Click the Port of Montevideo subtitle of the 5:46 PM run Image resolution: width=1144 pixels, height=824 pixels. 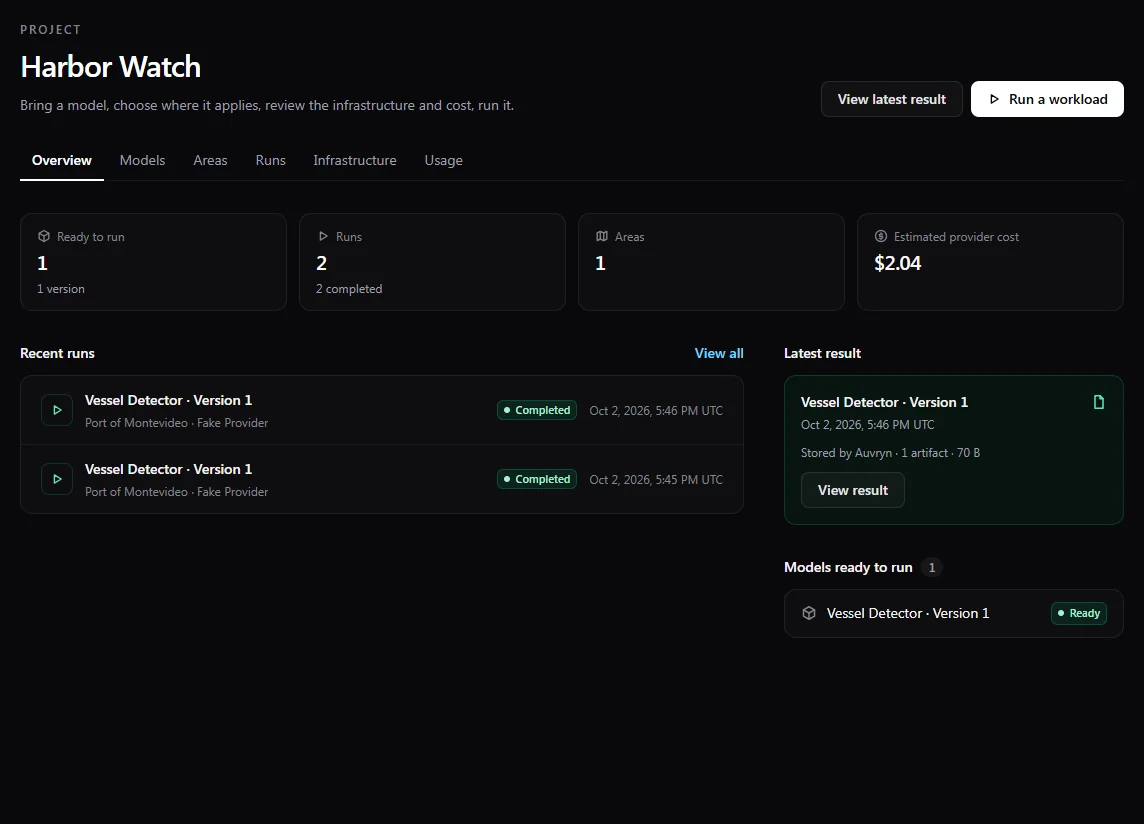coord(177,423)
